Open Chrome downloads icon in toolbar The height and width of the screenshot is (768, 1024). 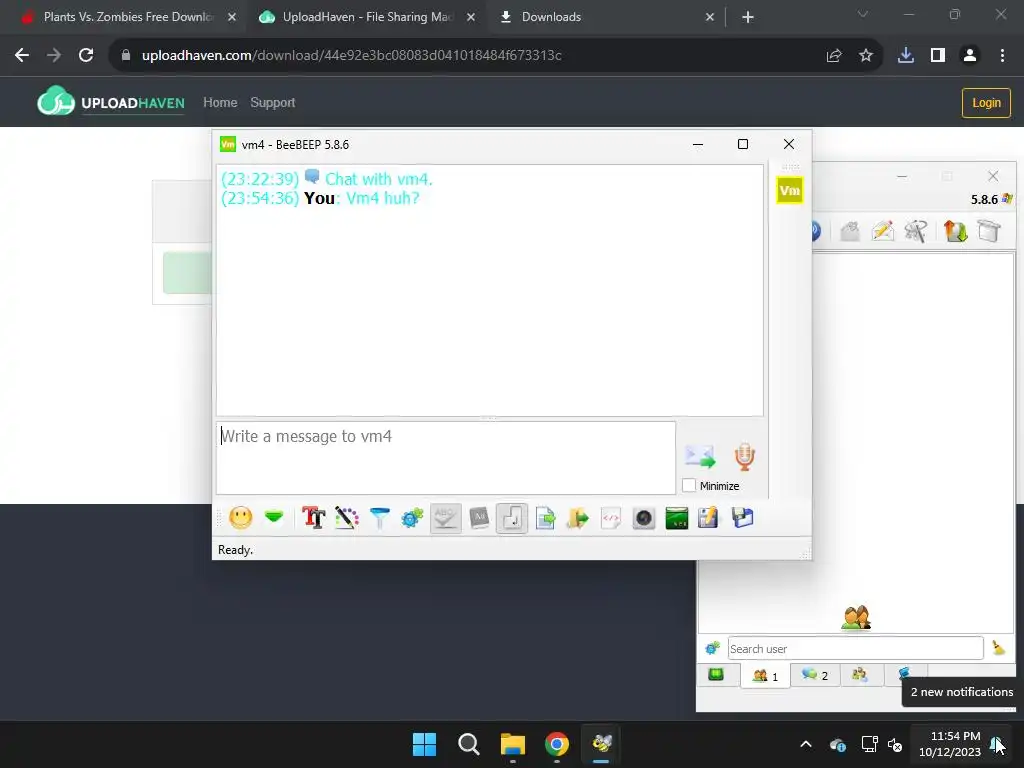pos(906,56)
